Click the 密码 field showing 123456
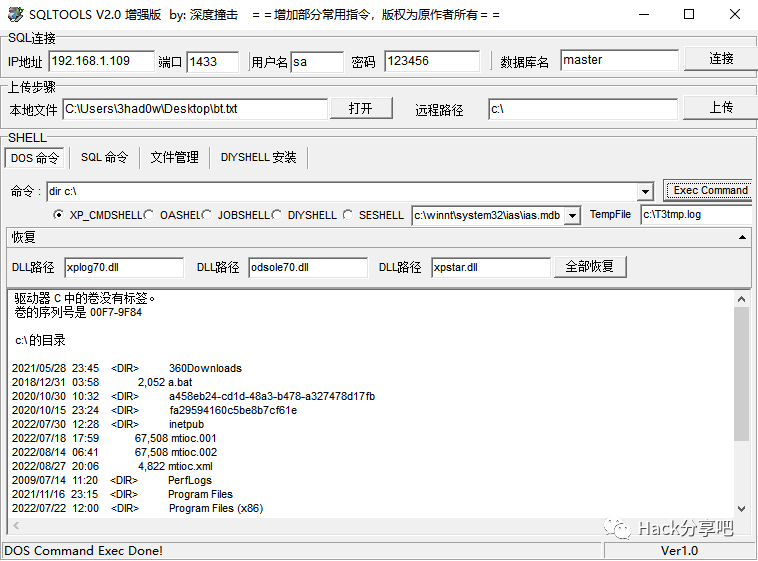This screenshot has width=758, height=561. point(432,61)
